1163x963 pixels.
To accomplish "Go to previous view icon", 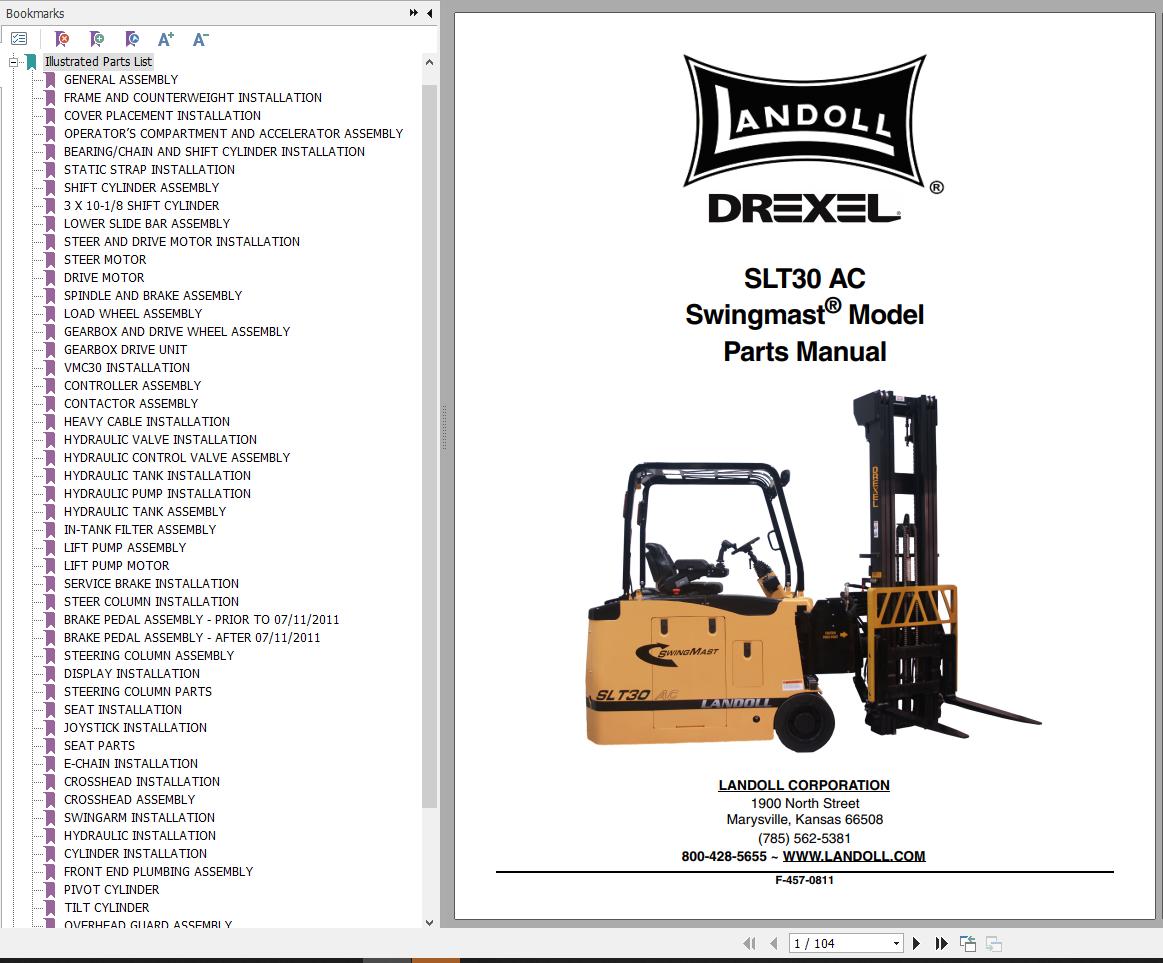I will 967,942.
